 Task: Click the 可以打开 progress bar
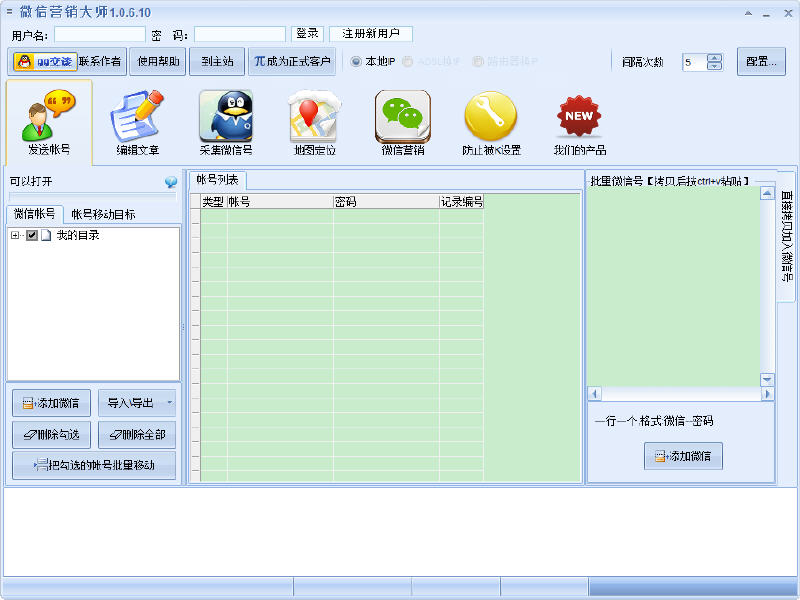point(92,196)
